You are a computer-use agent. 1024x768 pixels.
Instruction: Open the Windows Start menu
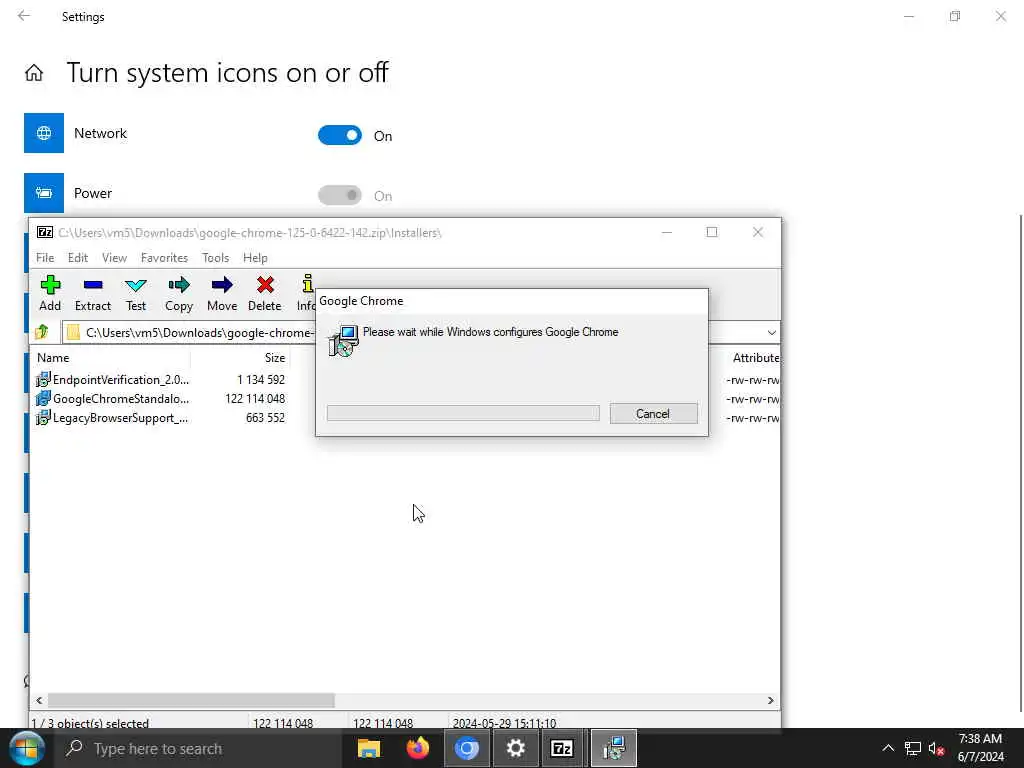click(x=26, y=748)
